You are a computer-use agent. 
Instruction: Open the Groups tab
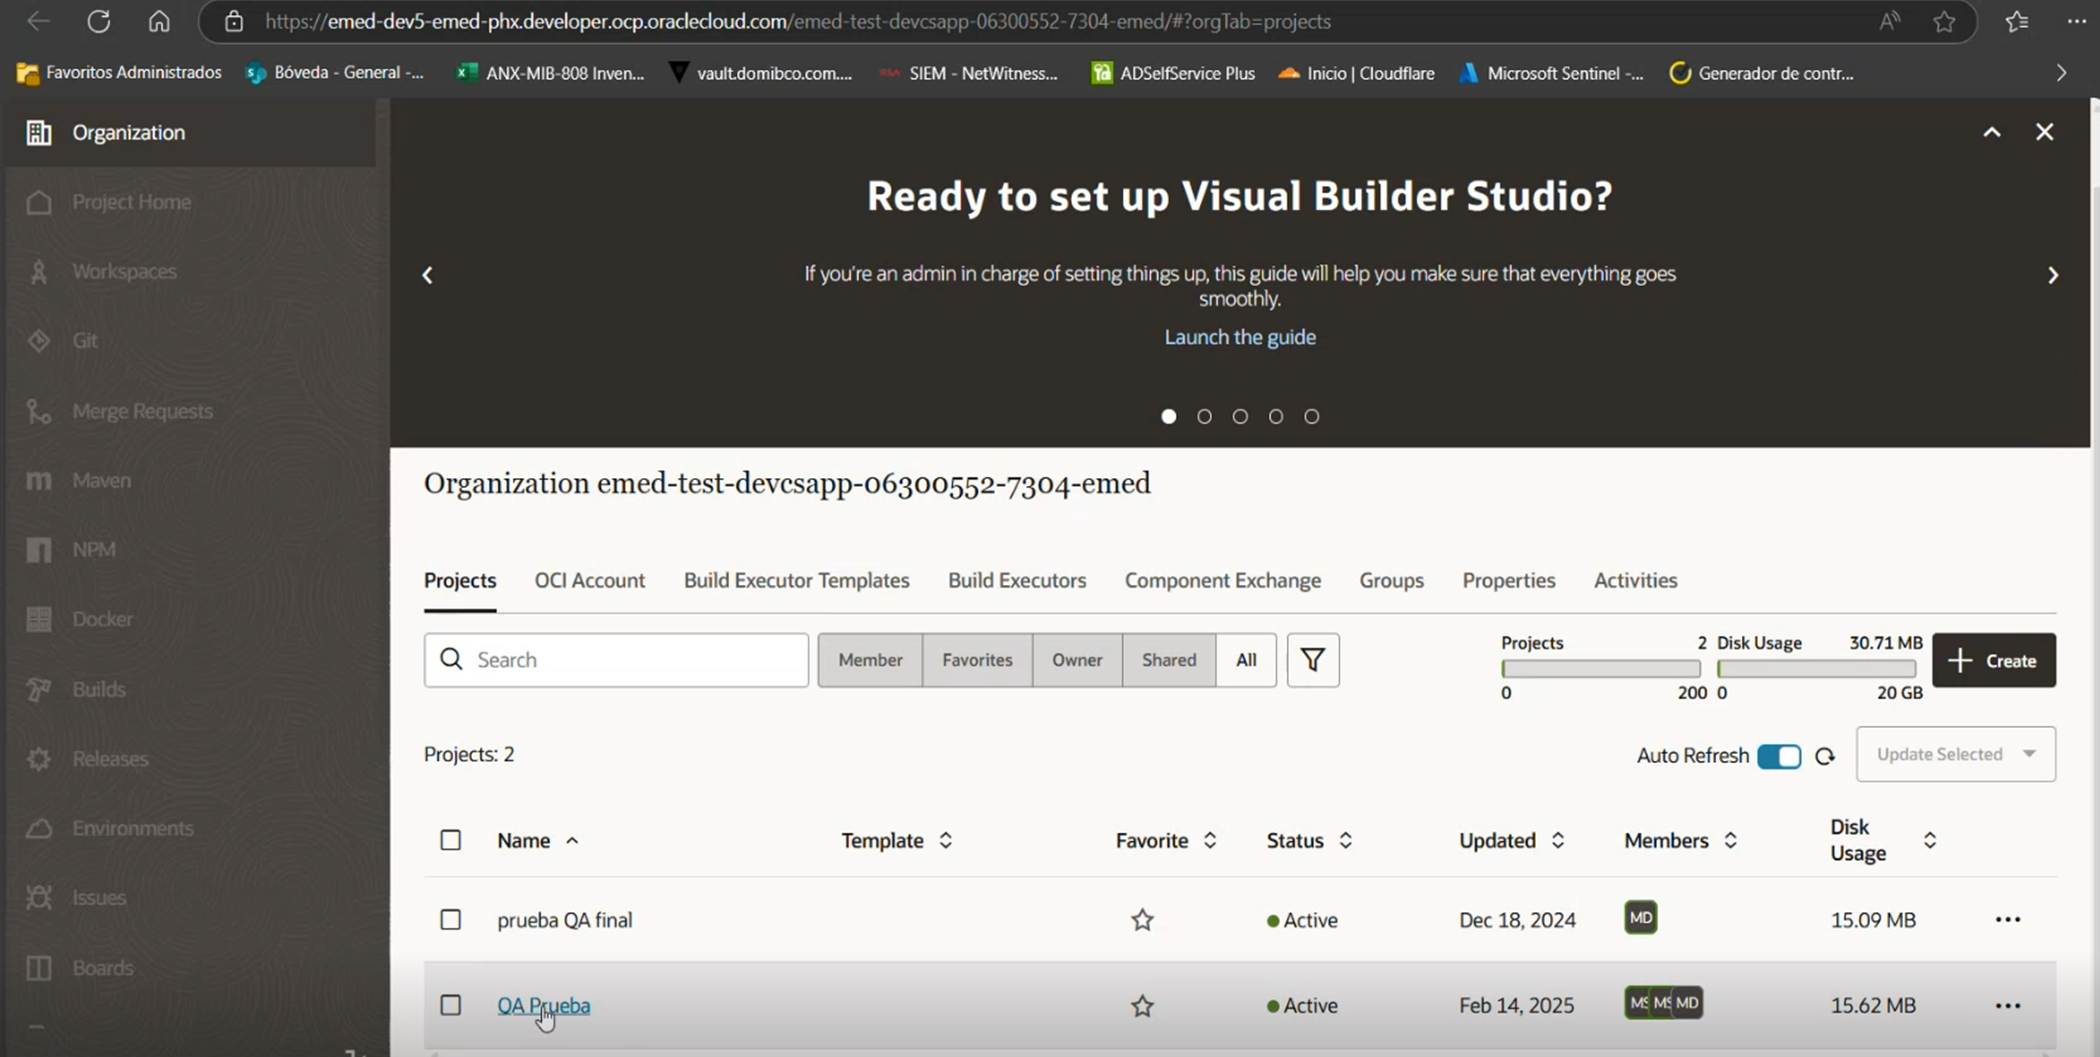click(x=1391, y=581)
